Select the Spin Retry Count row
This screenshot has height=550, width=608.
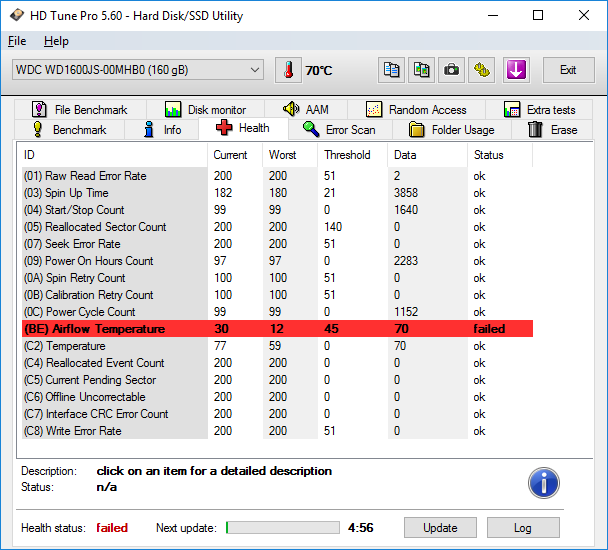[x=277, y=278]
